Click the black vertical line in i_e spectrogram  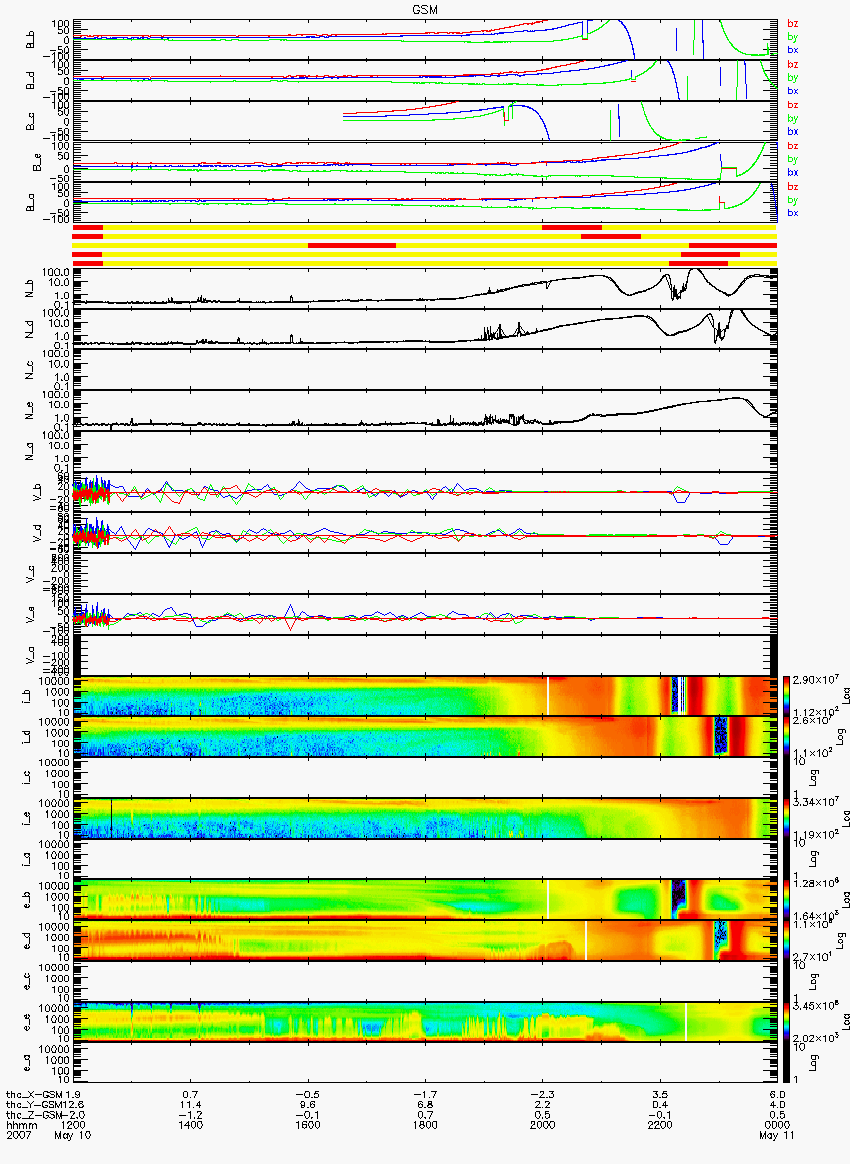pos(111,818)
